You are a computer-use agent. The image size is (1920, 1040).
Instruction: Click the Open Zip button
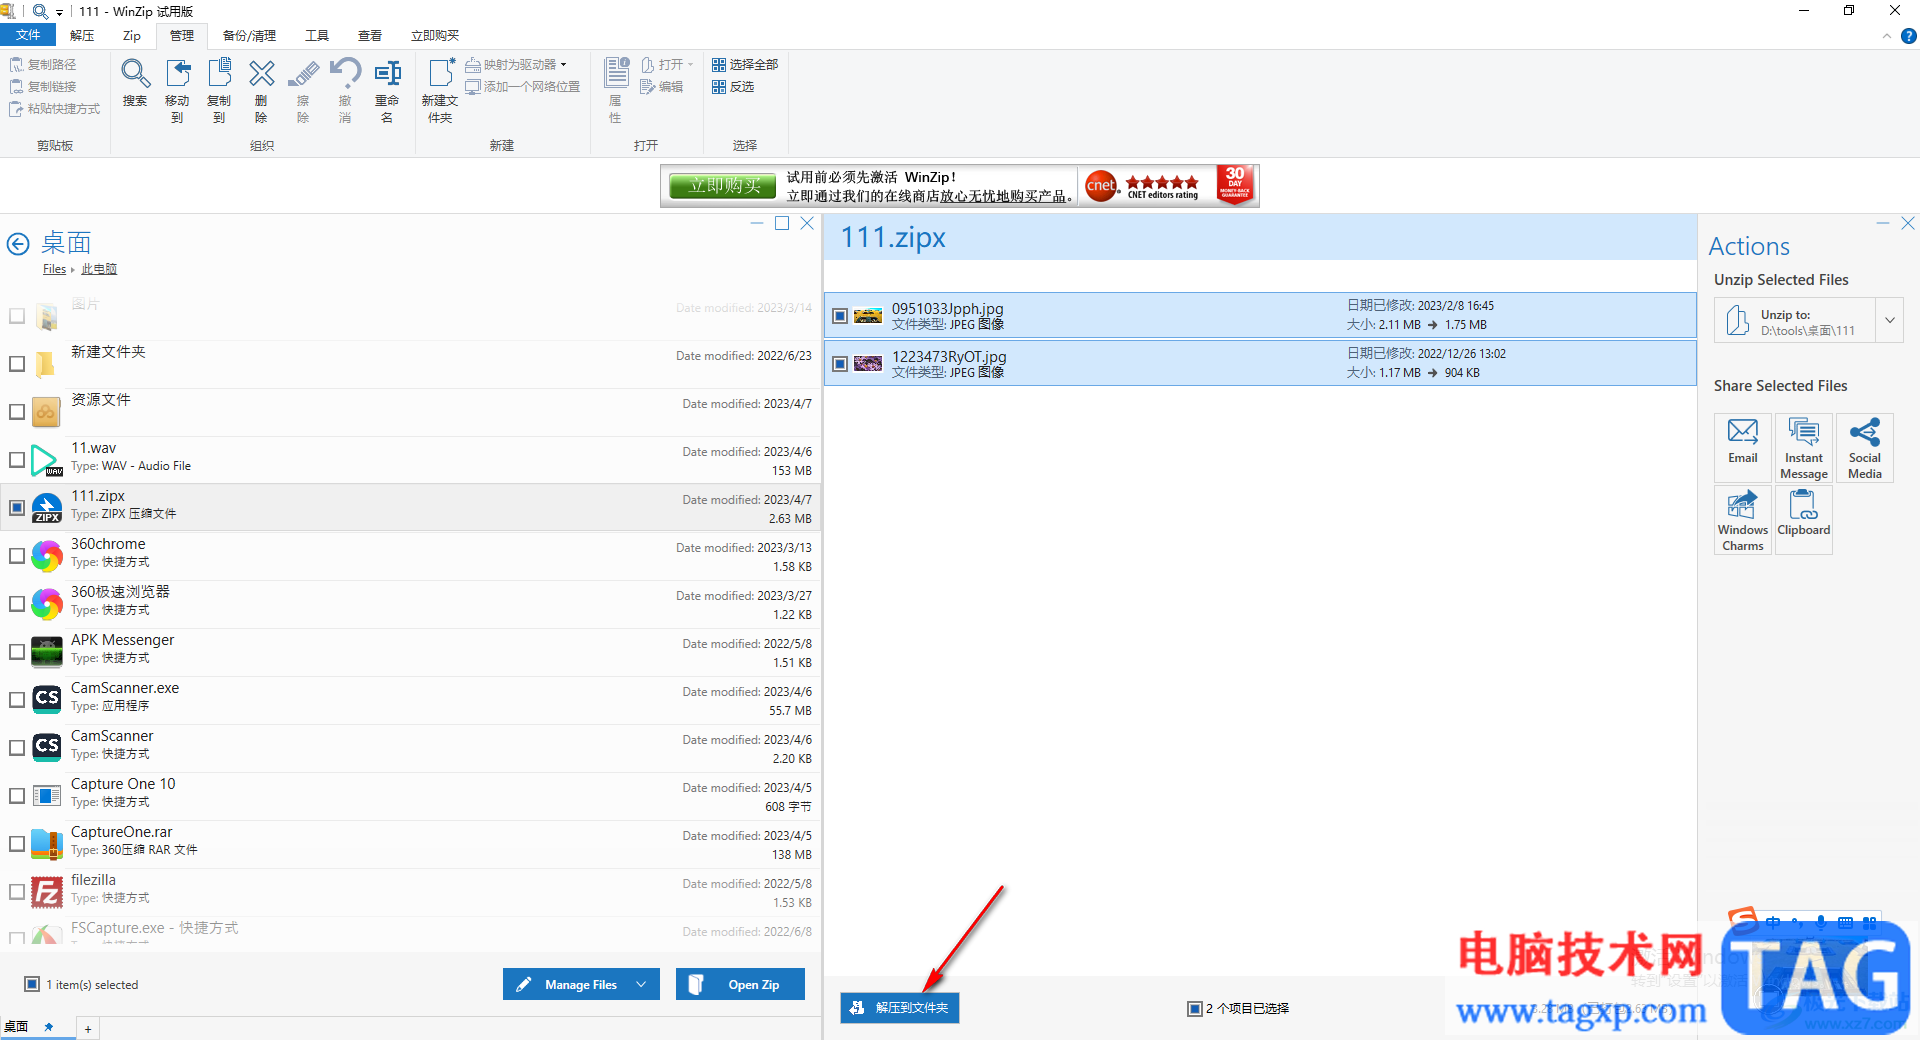[x=740, y=984]
